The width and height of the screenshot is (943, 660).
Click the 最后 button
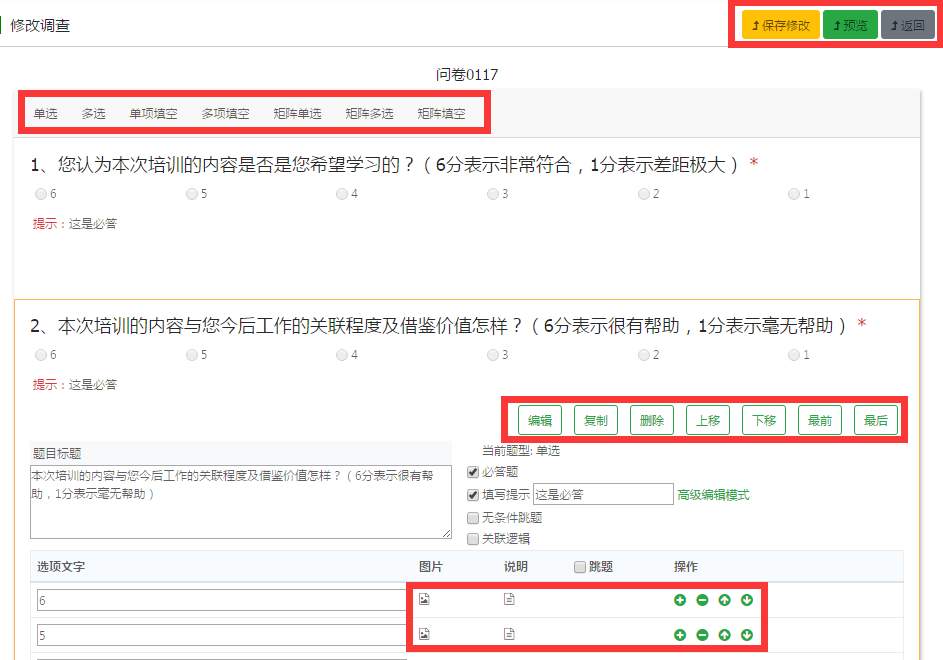[x=876, y=420]
